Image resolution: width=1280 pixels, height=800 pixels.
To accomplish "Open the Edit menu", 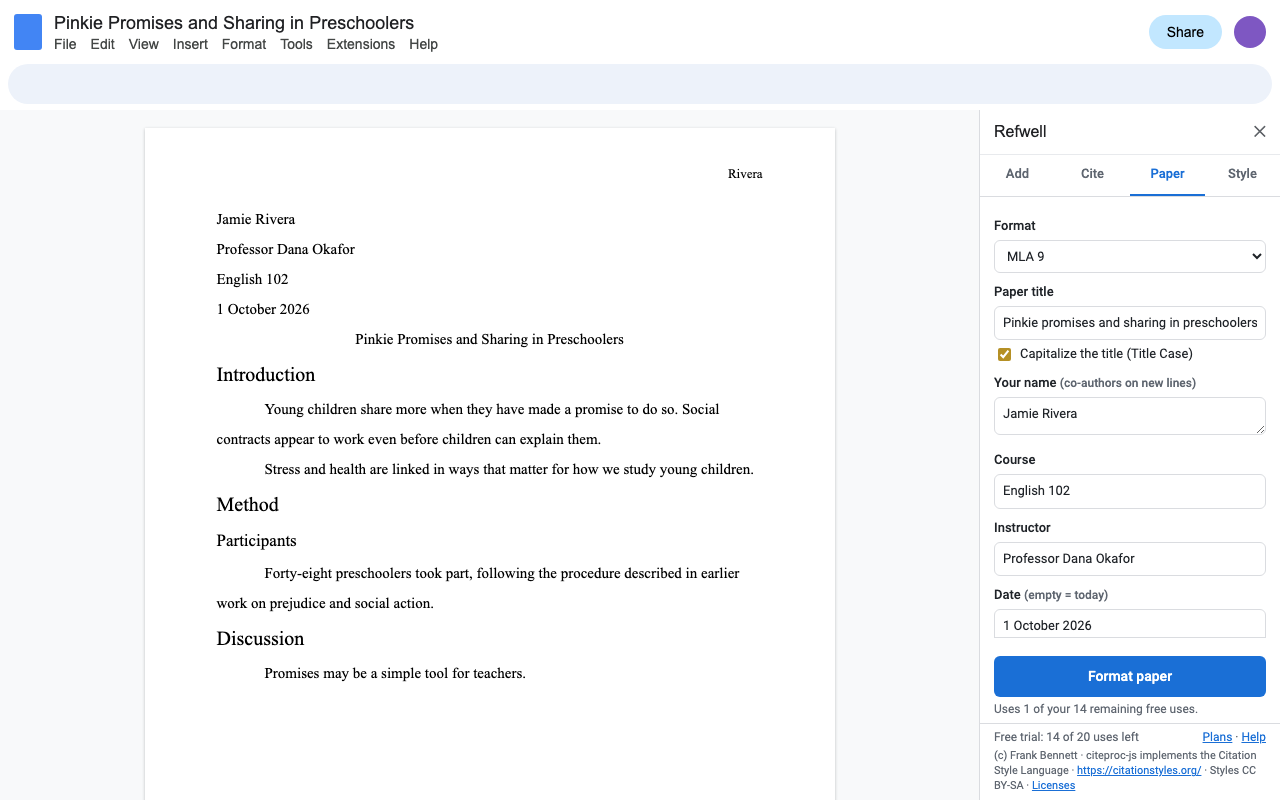I will [103, 44].
